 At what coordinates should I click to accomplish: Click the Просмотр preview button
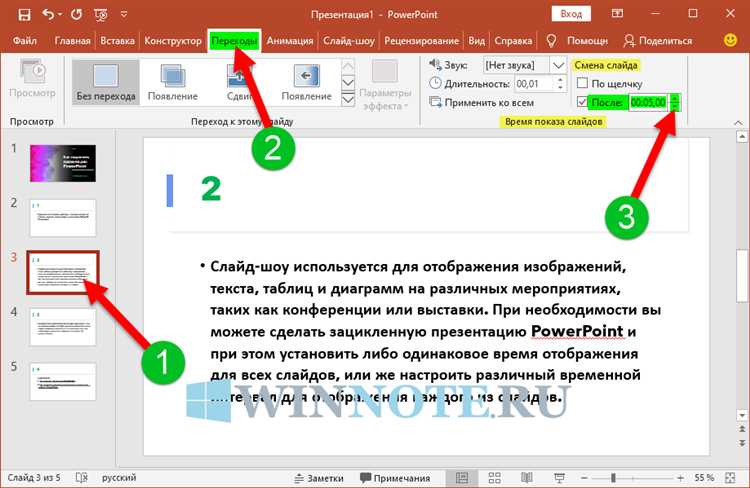coord(32,79)
